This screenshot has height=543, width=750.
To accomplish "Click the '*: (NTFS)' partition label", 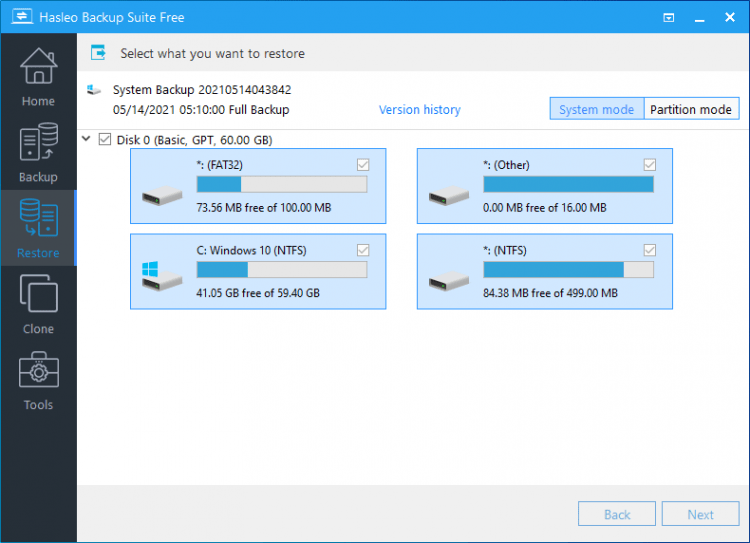I will [x=505, y=250].
